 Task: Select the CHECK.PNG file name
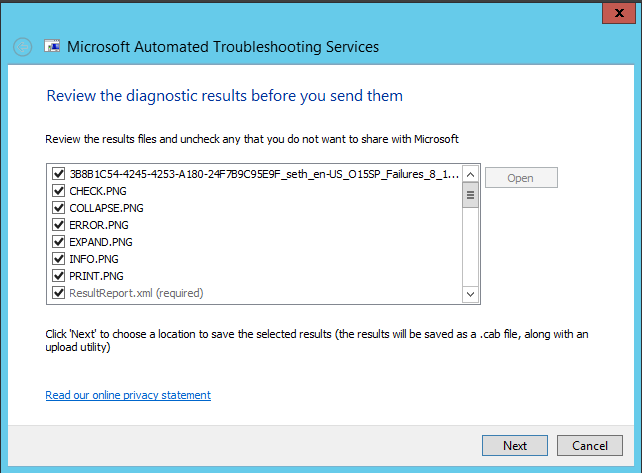pos(98,191)
